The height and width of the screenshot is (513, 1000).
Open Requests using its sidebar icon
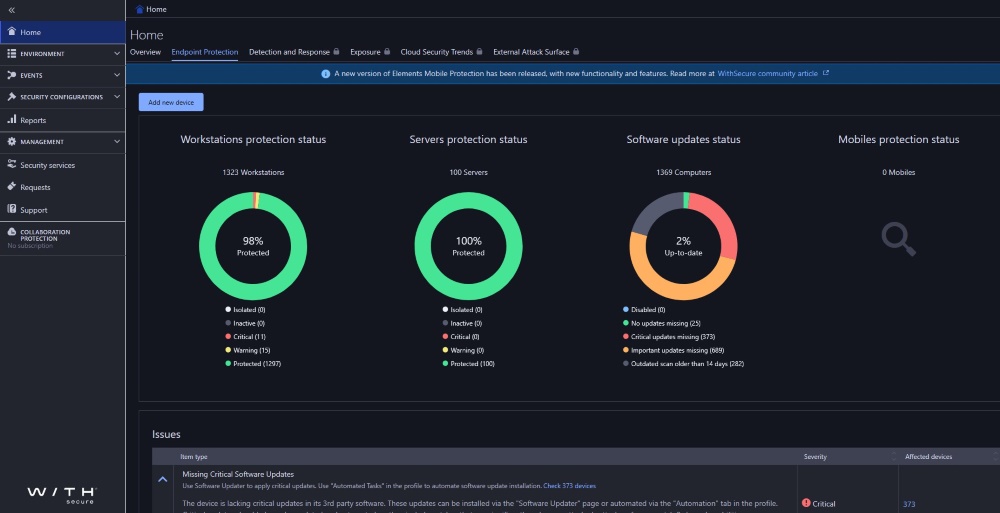click(x=11, y=186)
